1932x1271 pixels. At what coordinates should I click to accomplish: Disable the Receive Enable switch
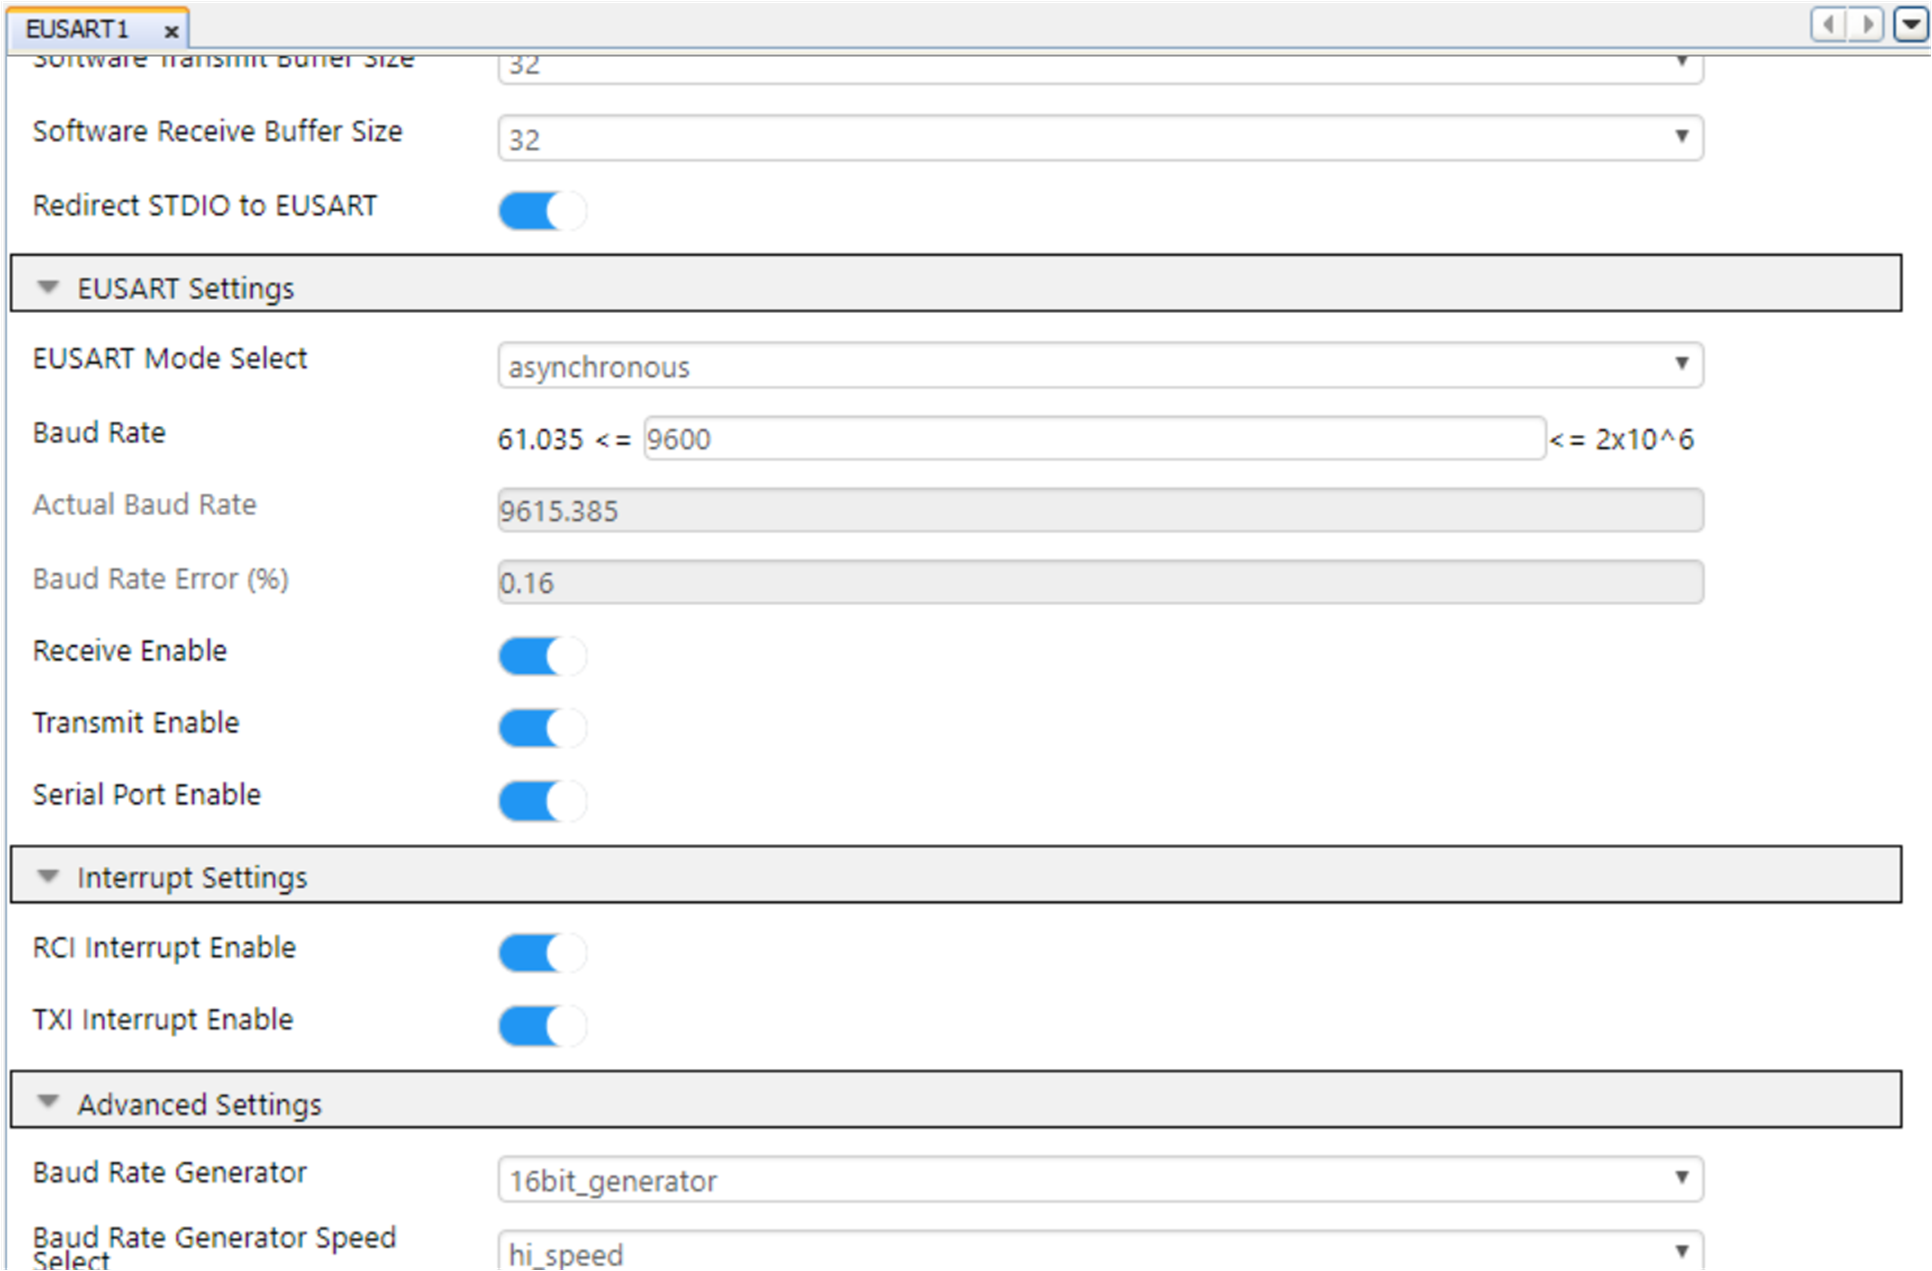542,656
